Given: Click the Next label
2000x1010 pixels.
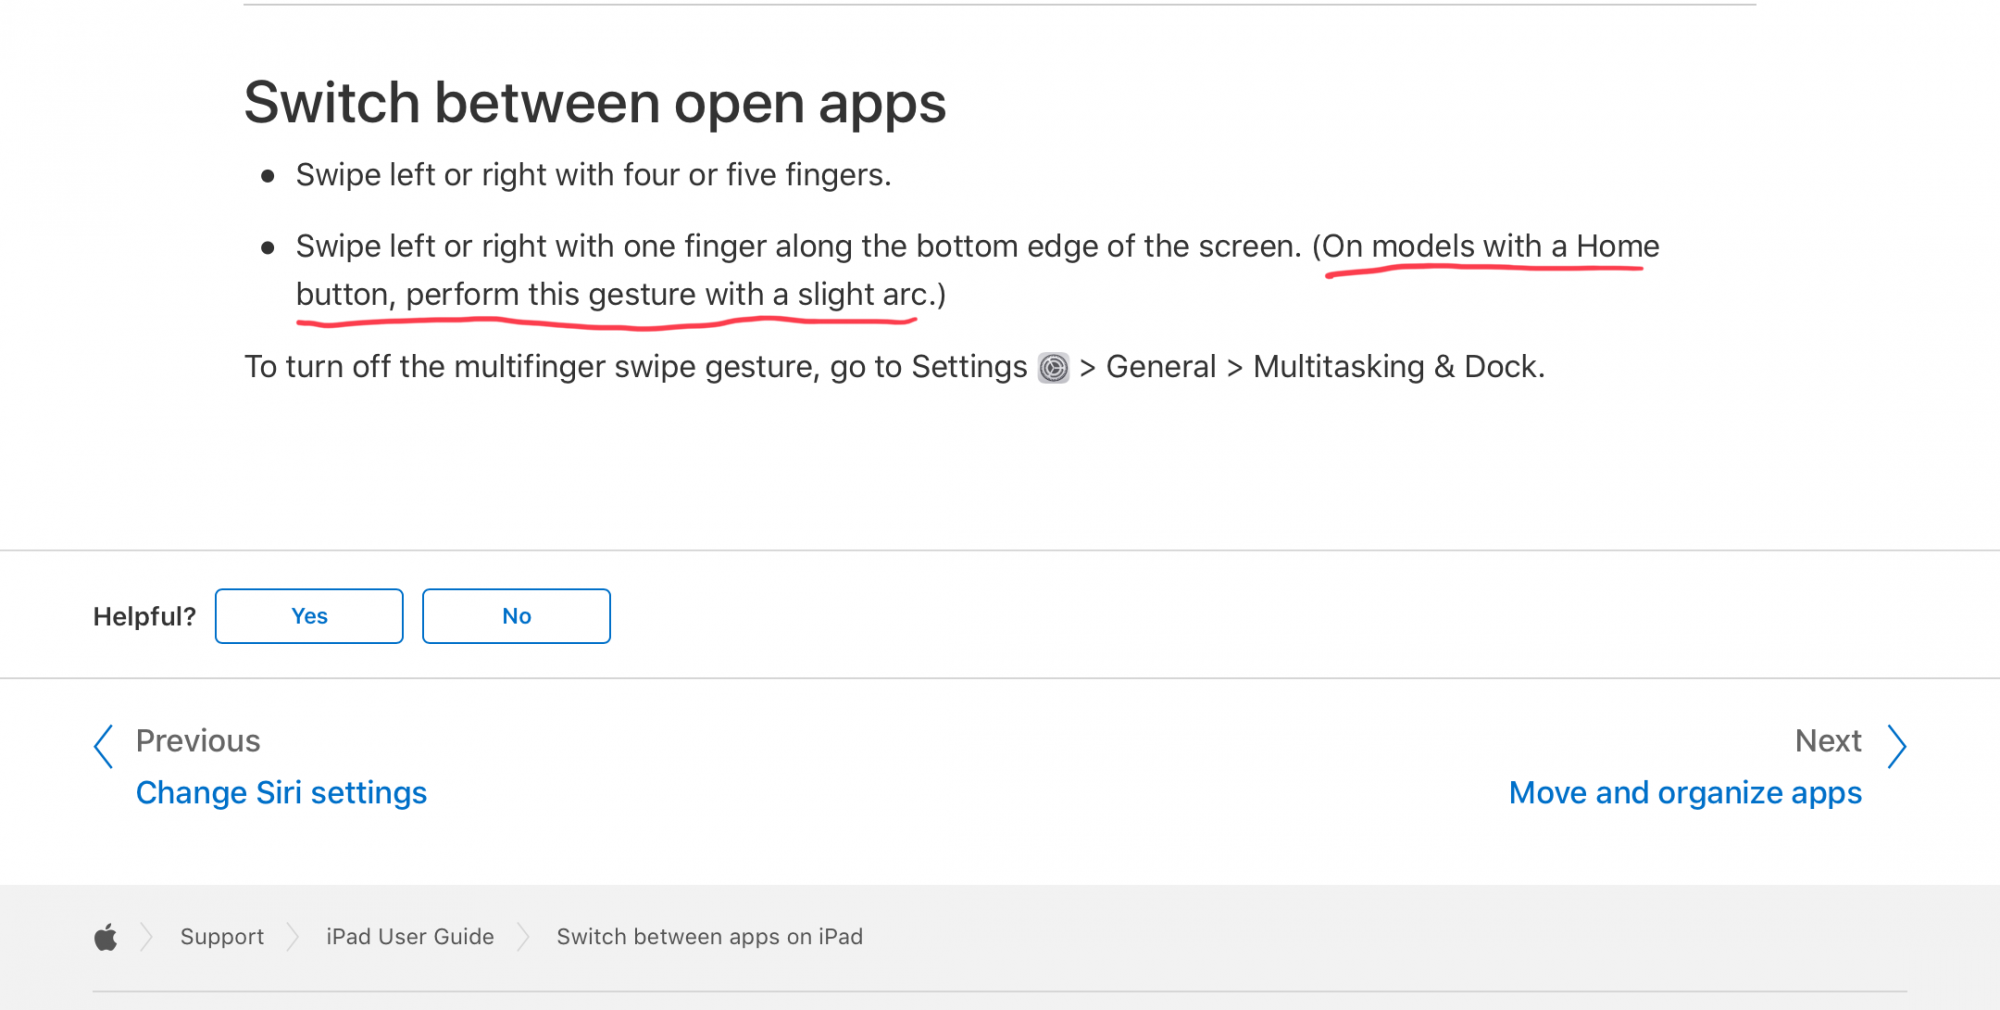Looking at the screenshot, I should coord(1828,741).
